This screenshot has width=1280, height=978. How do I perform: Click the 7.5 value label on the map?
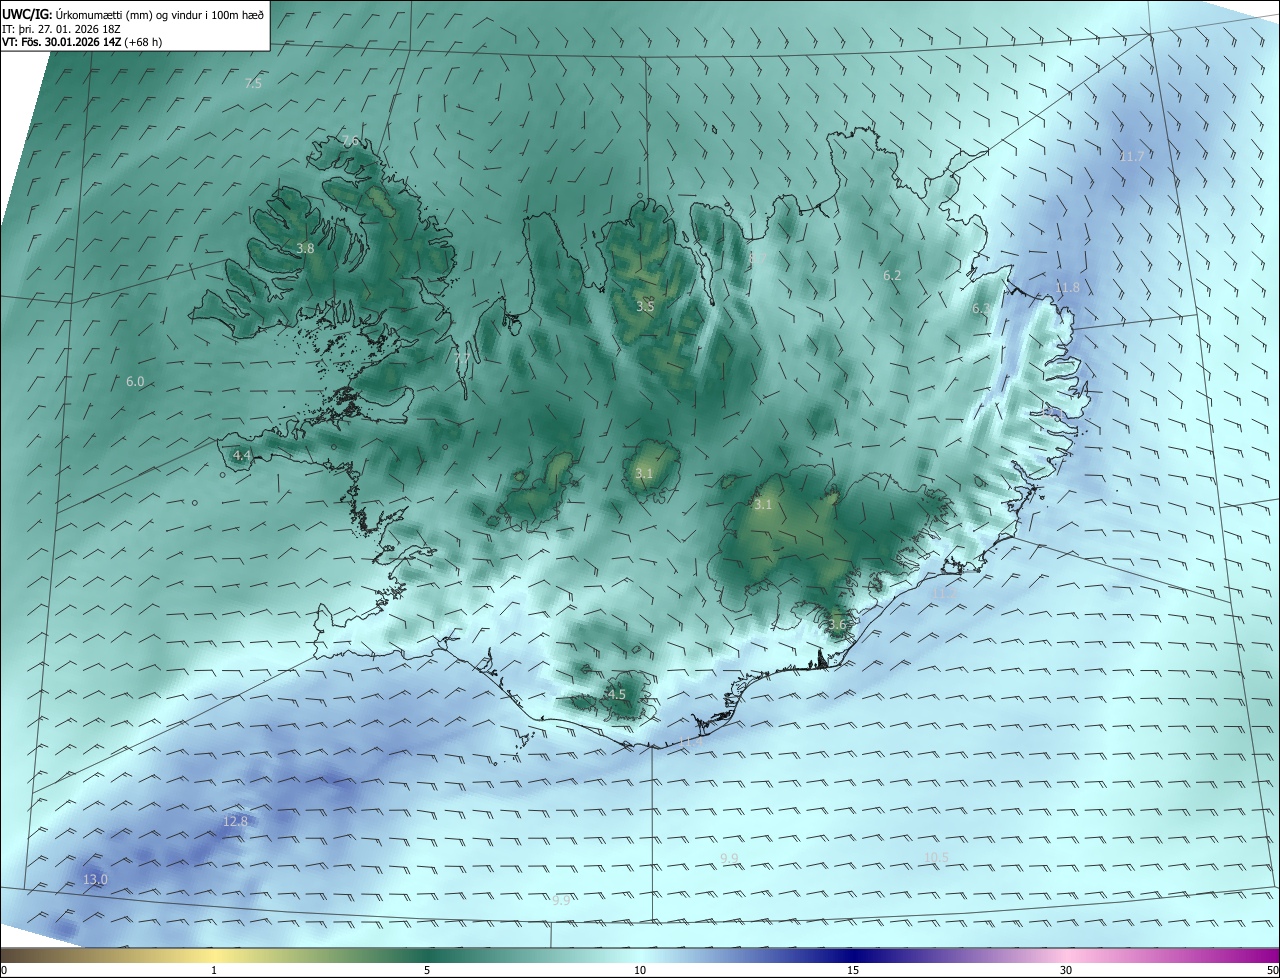point(253,84)
